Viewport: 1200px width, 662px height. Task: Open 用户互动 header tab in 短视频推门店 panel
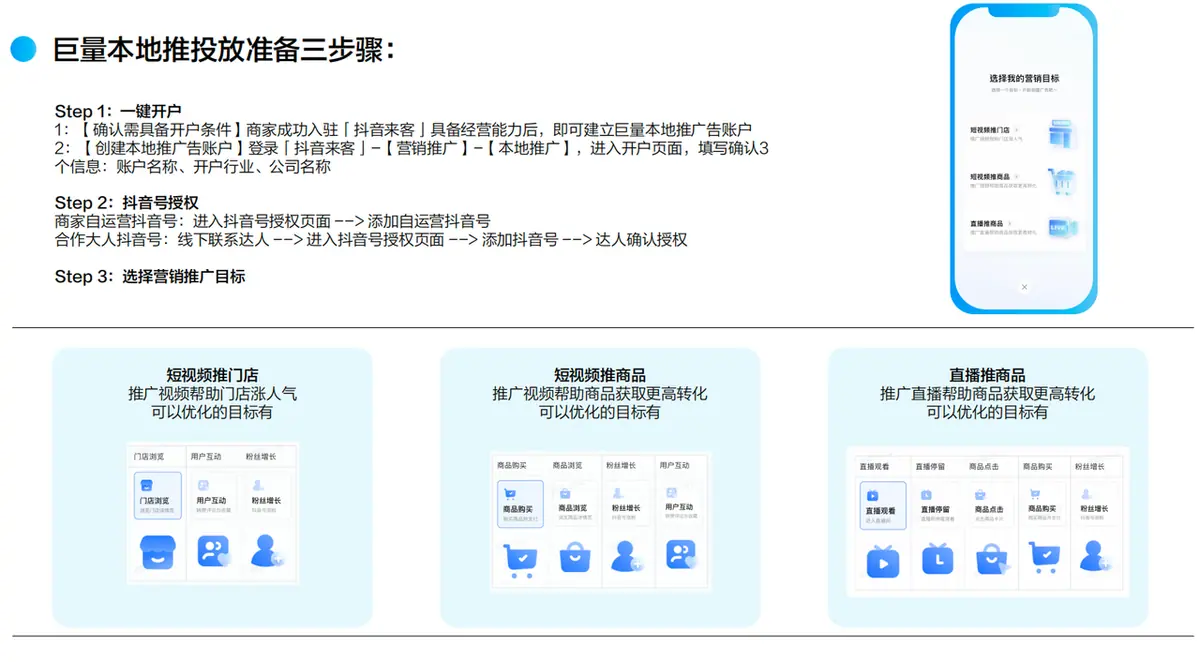(208, 457)
